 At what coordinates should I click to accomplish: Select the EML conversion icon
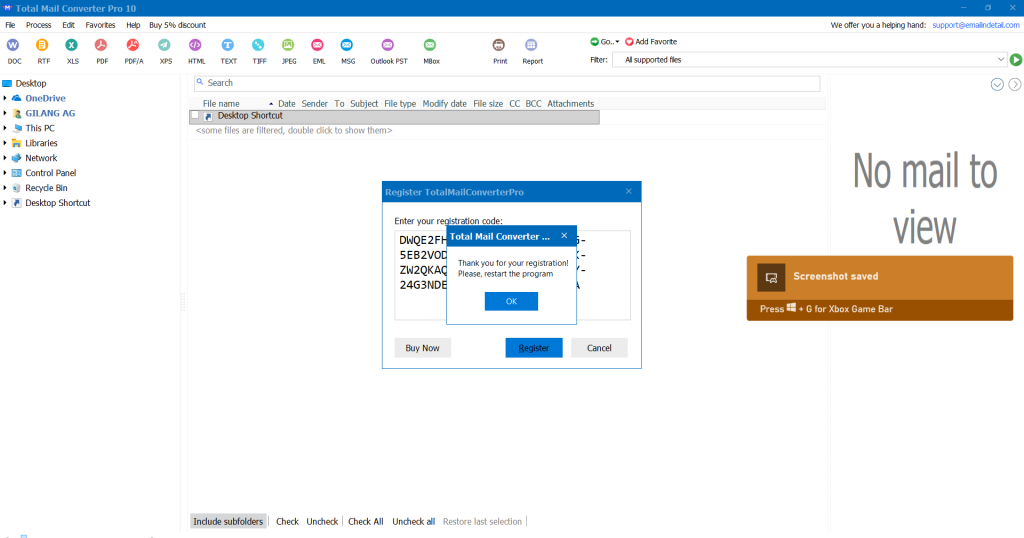[317, 45]
